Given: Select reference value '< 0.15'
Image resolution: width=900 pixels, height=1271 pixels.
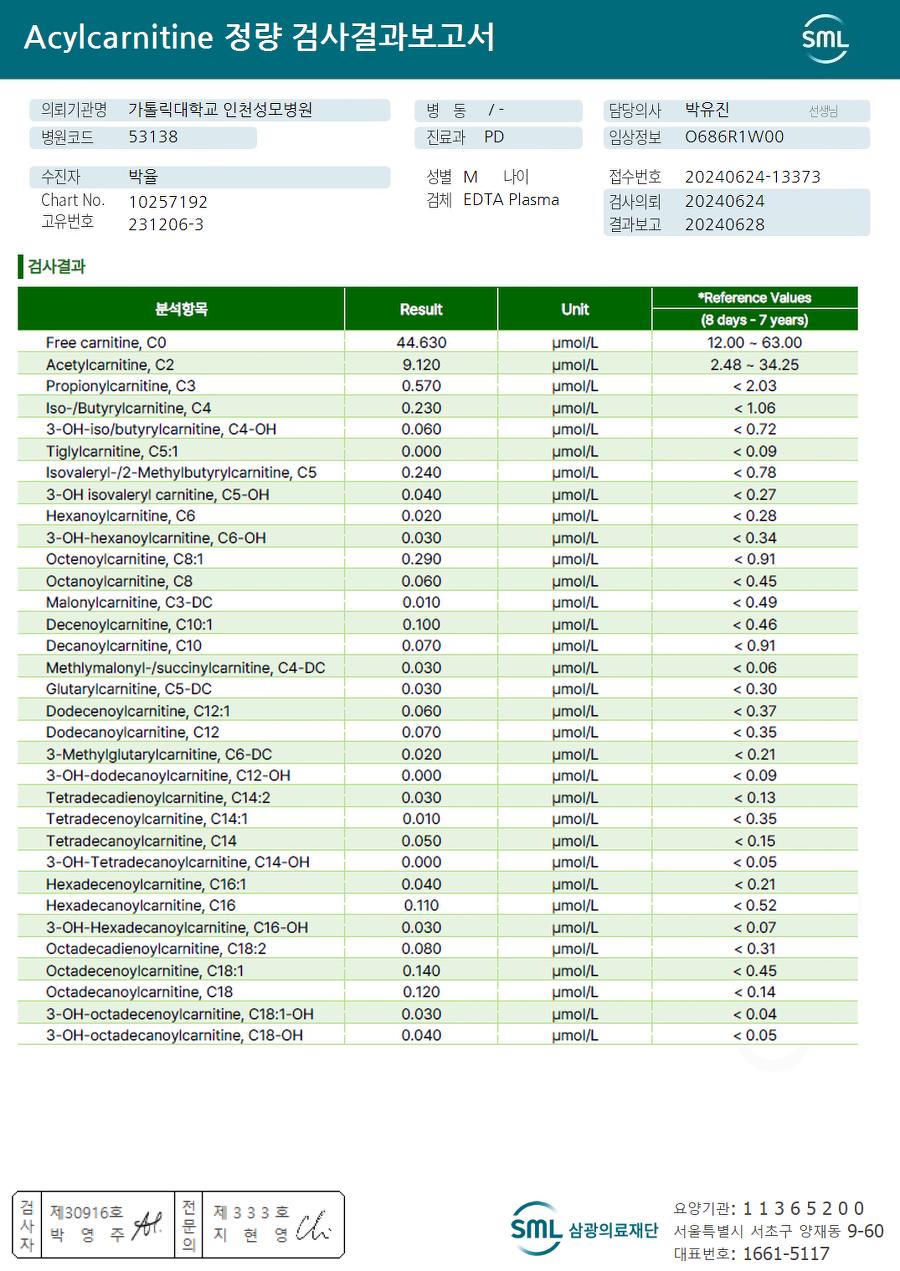Looking at the screenshot, I should point(755,841).
